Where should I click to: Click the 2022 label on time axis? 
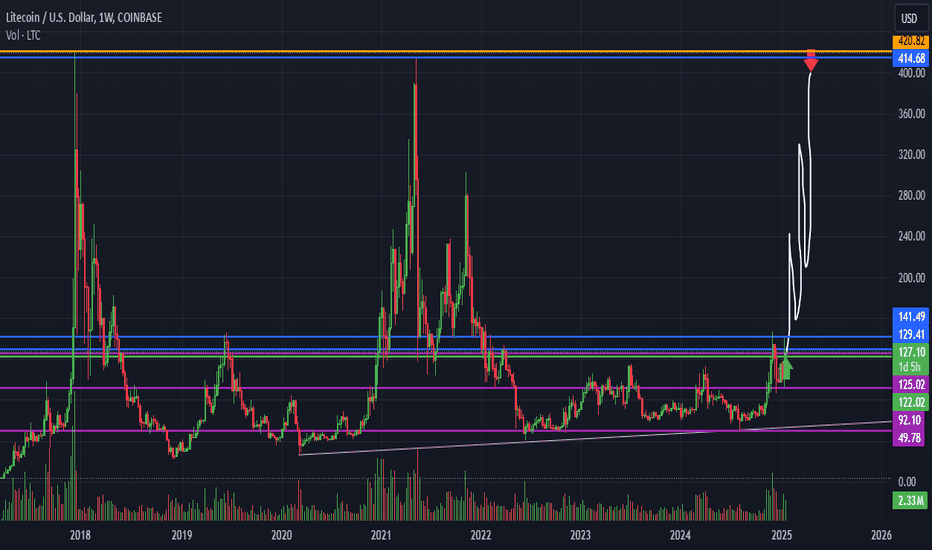pos(481,535)
